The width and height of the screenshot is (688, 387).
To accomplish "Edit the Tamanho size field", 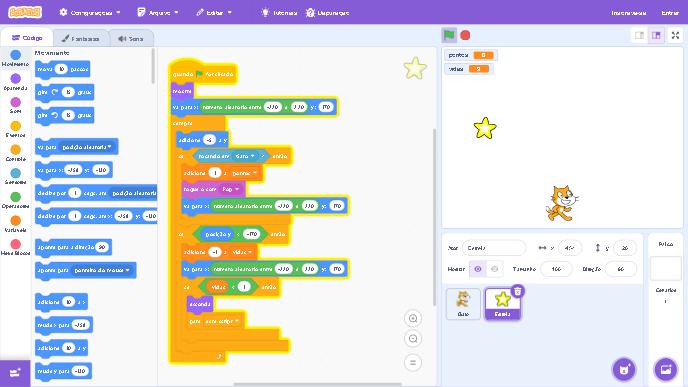I will [x=556, y=269].
